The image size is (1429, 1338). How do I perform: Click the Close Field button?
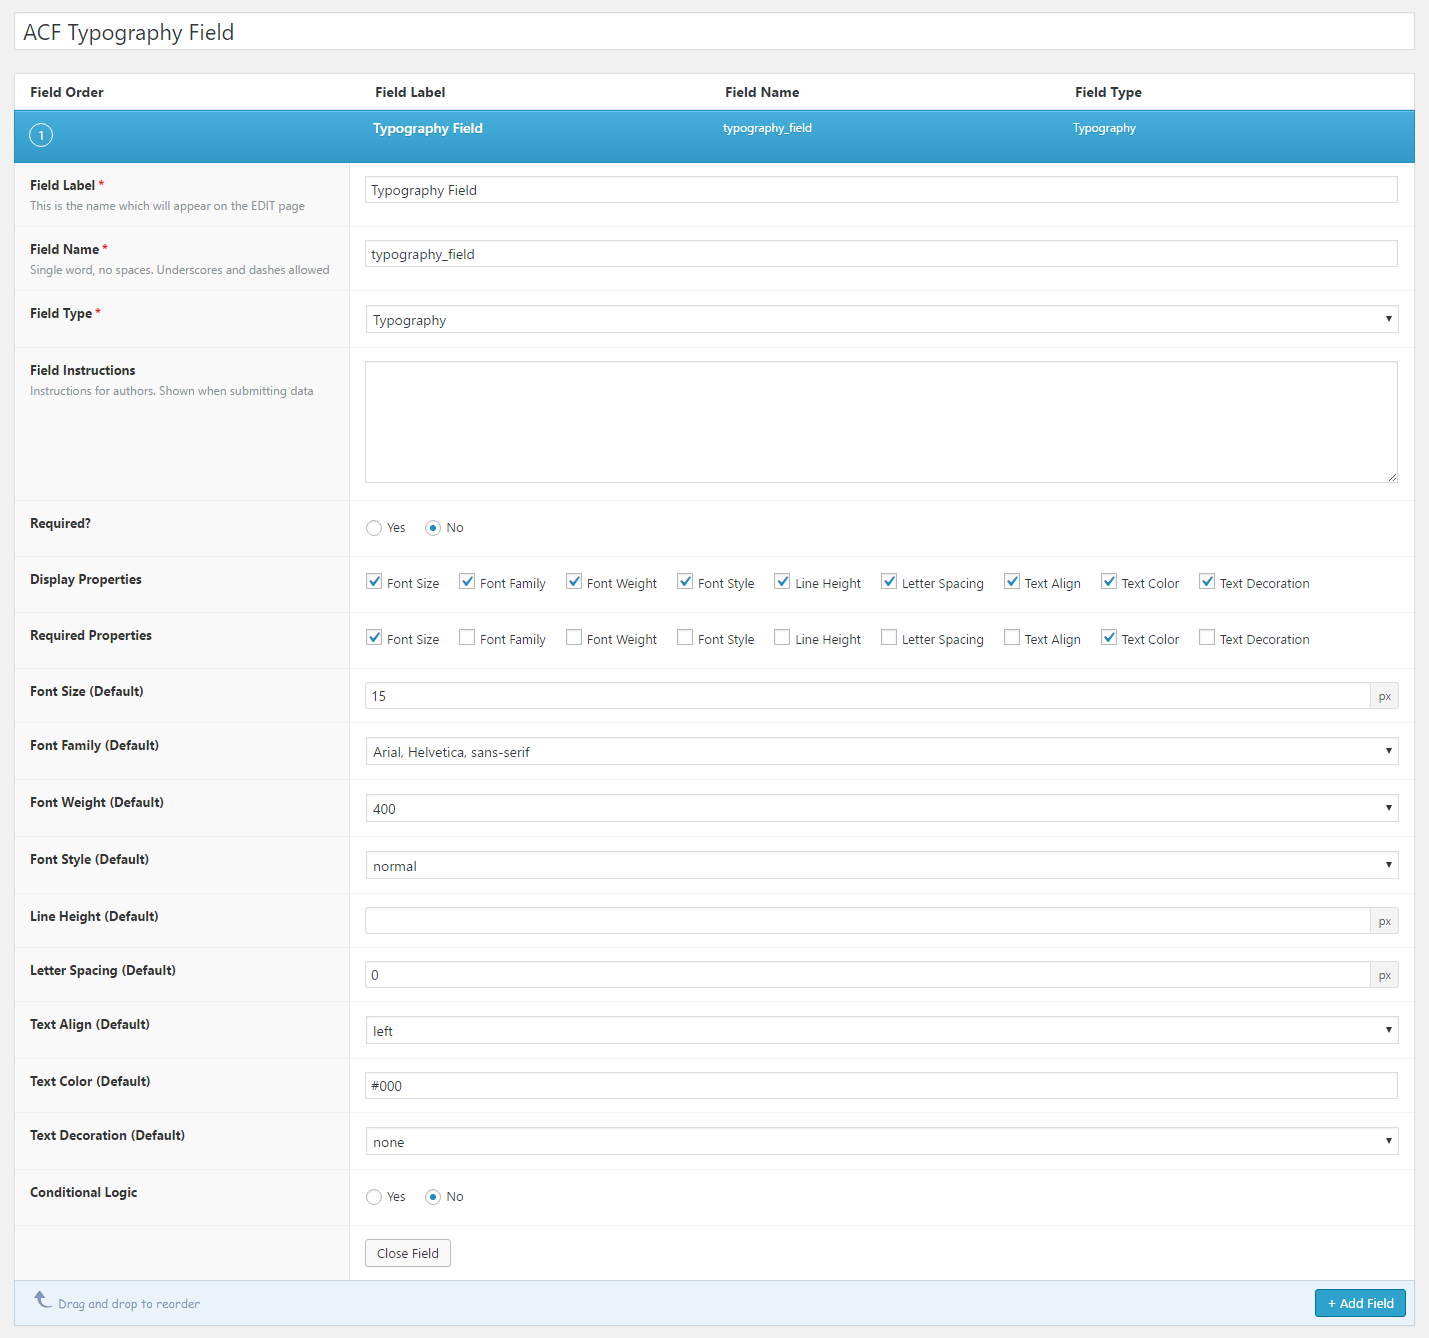pyautogui.click(x=408, y=1253)
